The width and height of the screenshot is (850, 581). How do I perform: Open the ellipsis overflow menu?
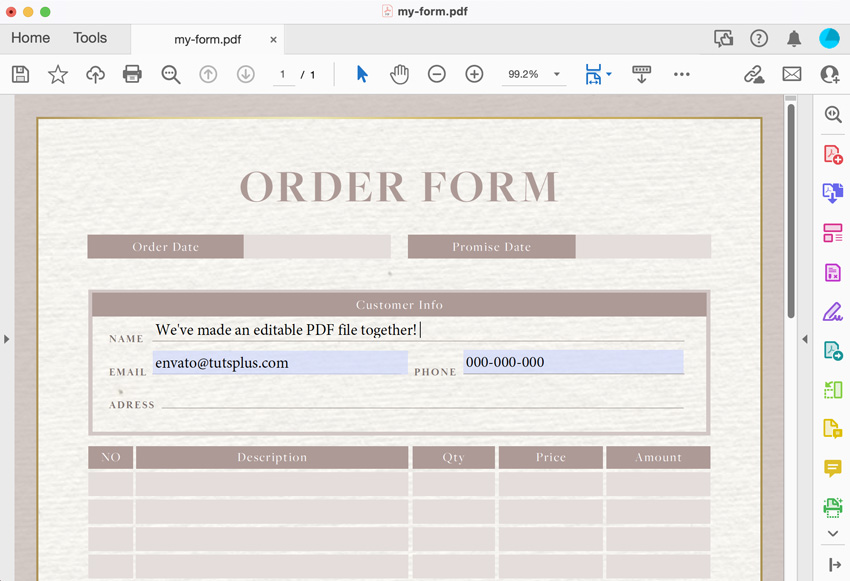[x=681, y=73]
